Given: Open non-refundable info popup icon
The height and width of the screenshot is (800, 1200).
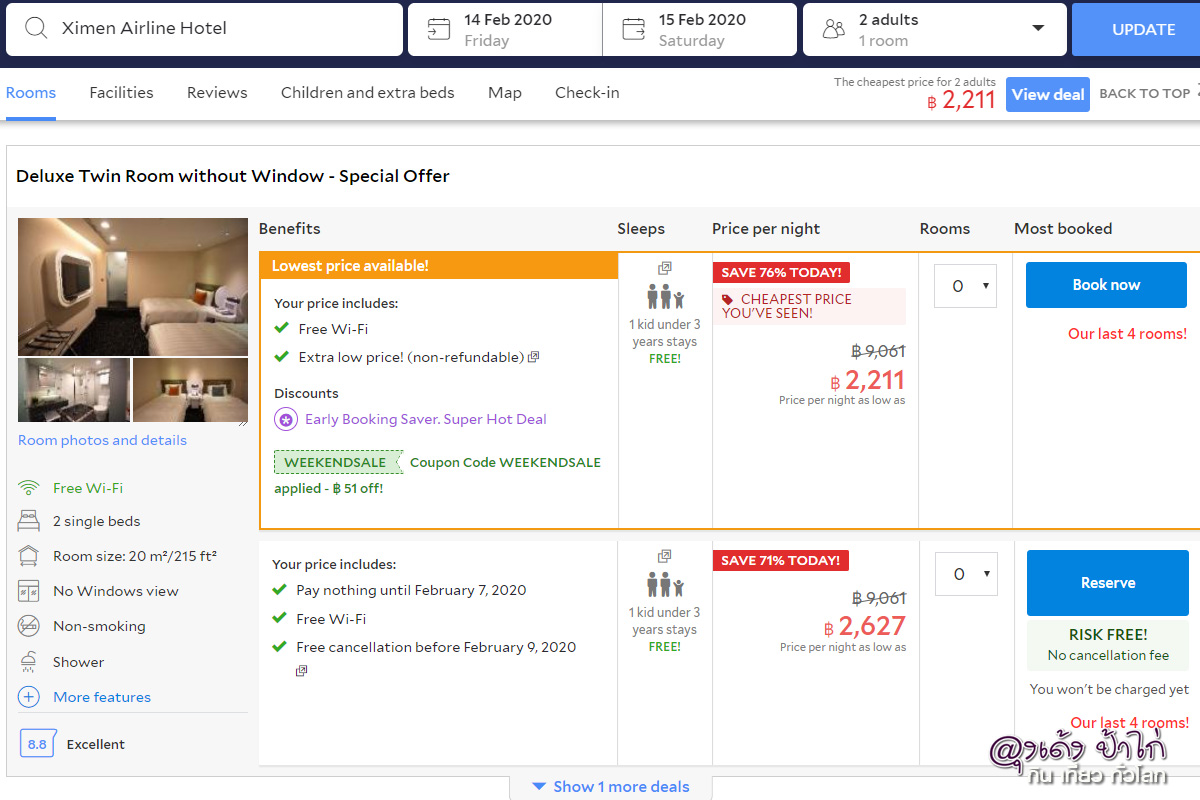Looking at the screenshot, I should (534, 357).
